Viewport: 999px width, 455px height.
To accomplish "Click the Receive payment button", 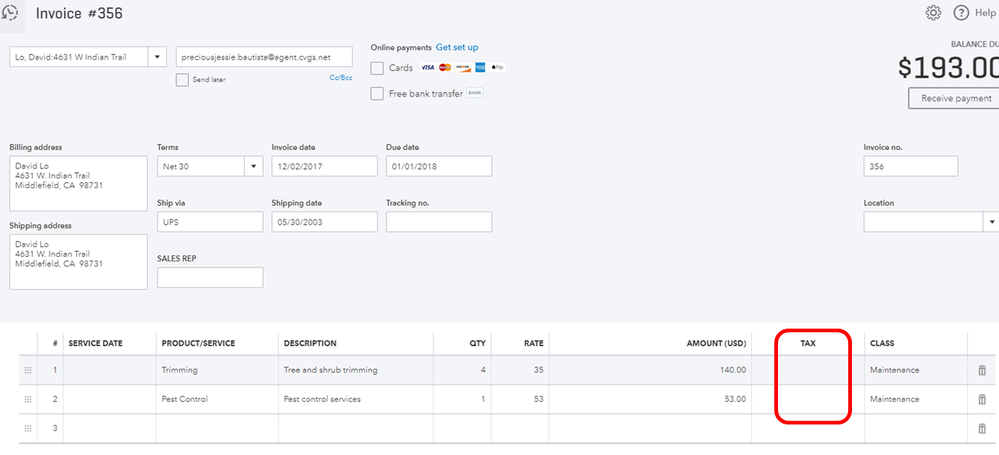I will 956,98.
